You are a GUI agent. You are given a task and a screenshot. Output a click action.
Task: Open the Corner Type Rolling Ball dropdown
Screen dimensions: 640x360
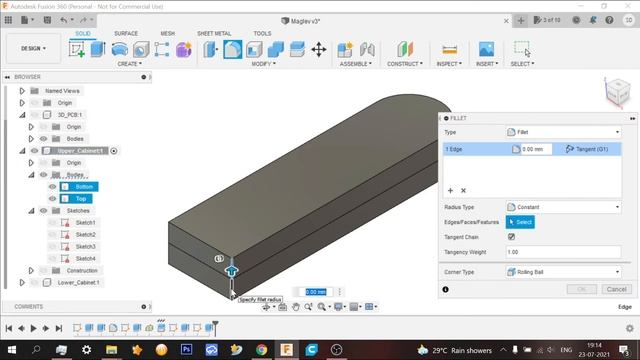click(563, 272)
